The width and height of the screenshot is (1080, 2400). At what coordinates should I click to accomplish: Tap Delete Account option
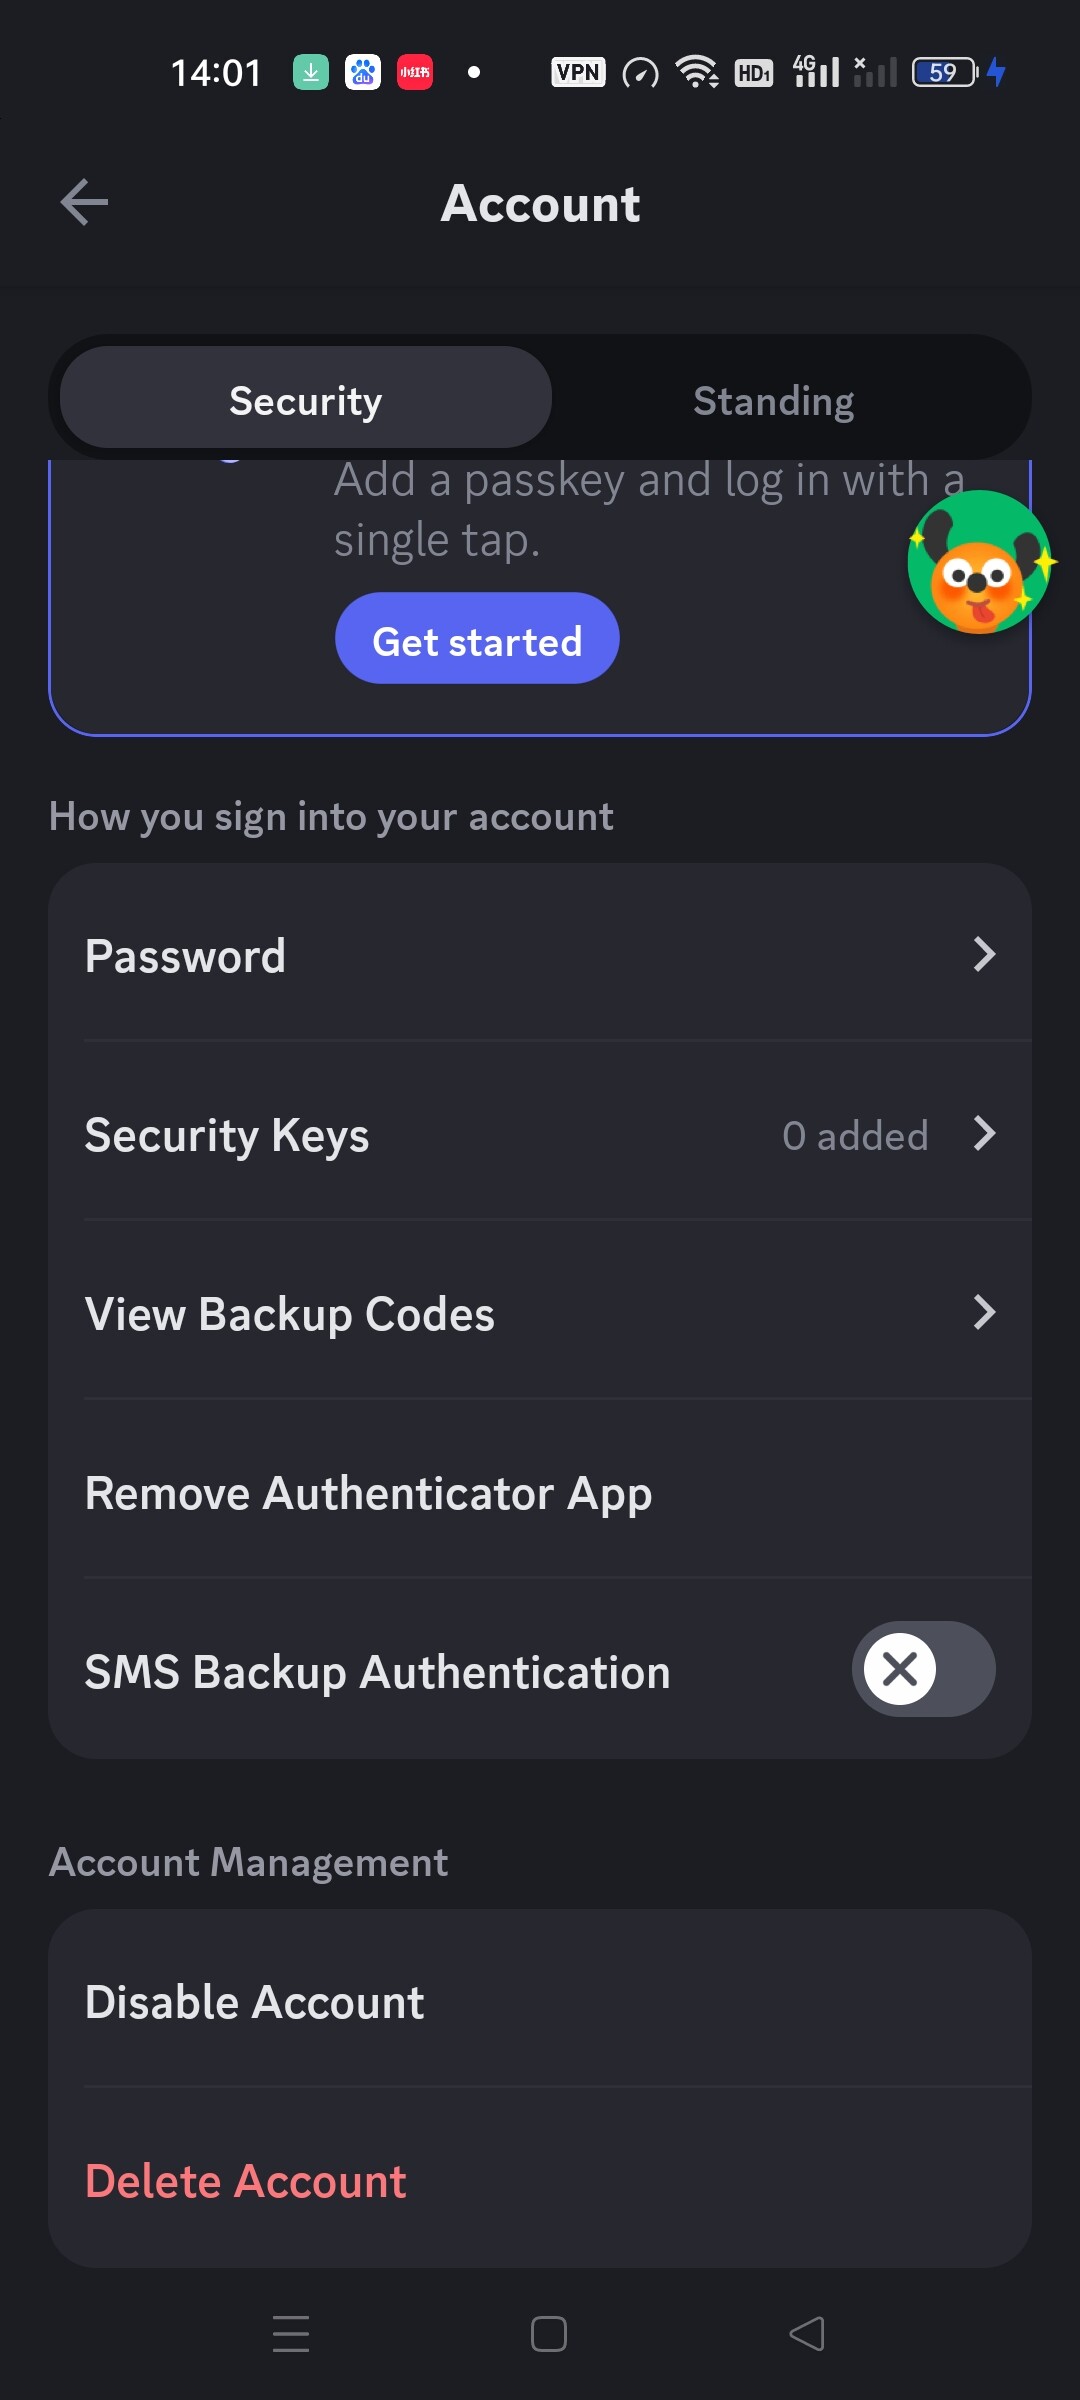[246, 2181]
